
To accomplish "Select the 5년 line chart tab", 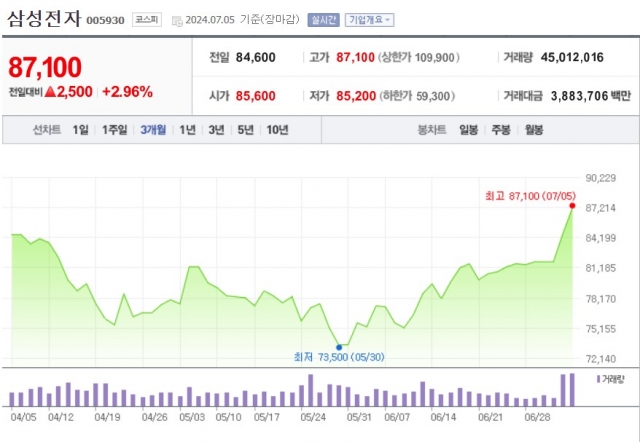I will pyautogui.click(x=245, y=130).
